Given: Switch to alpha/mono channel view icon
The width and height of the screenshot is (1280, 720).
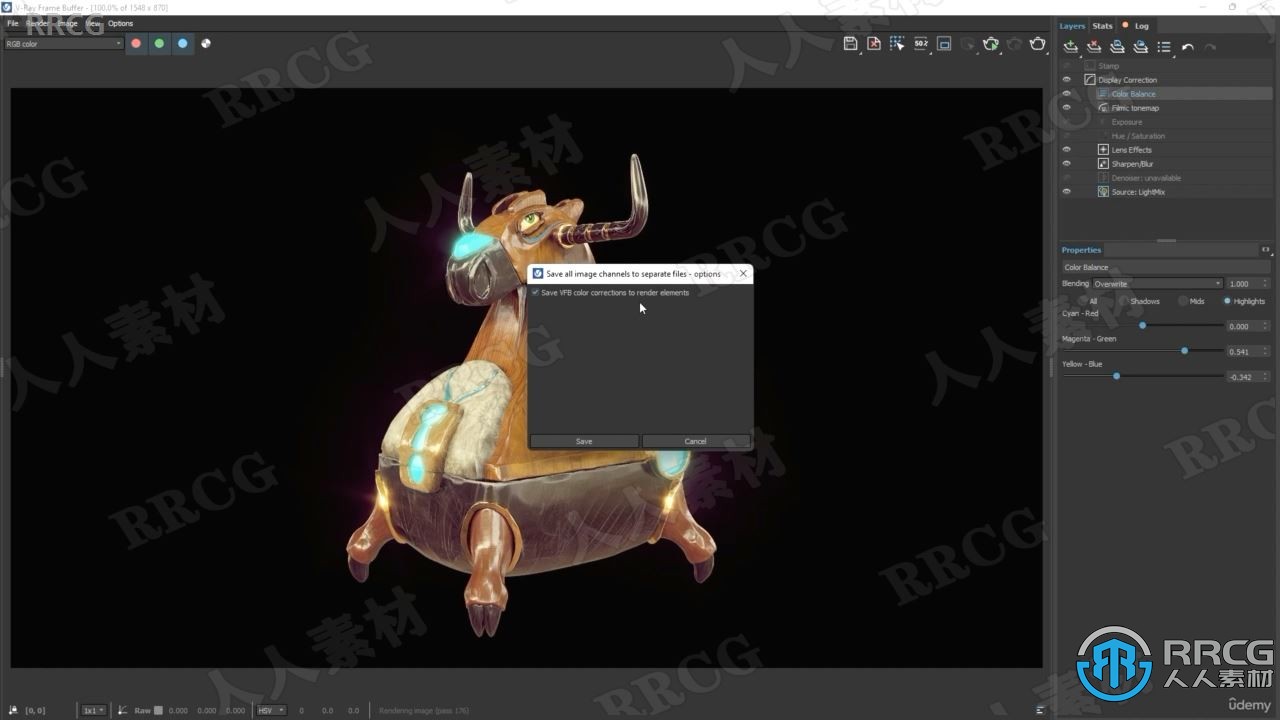Looking at the screenshot, I should (x=206, y=44).
